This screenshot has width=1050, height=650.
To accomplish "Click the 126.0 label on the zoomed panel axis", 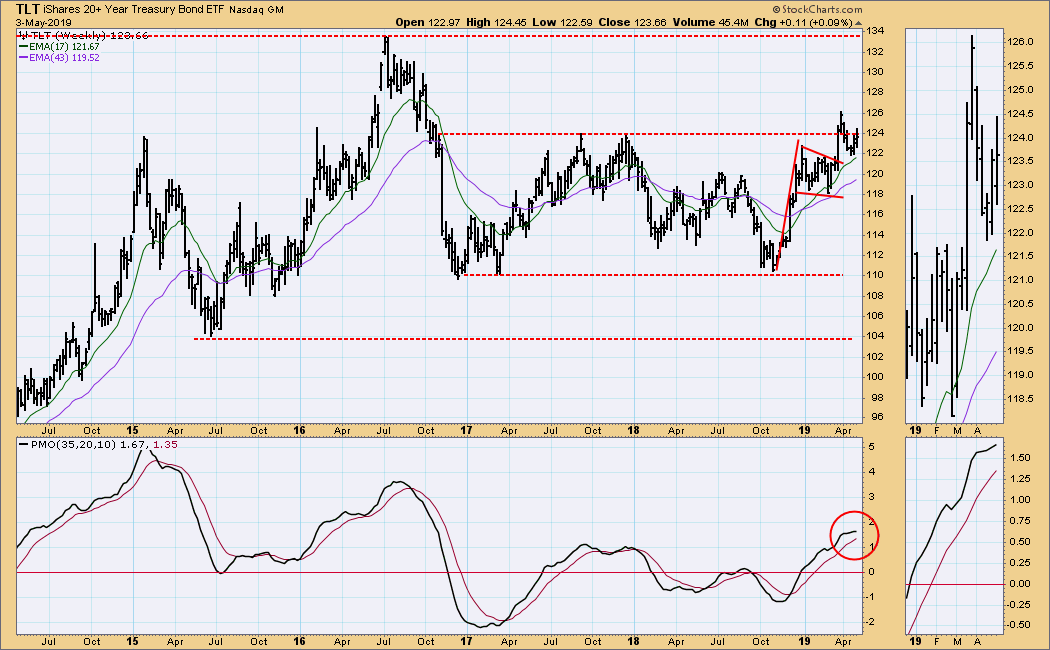I will coord(1021,42).
